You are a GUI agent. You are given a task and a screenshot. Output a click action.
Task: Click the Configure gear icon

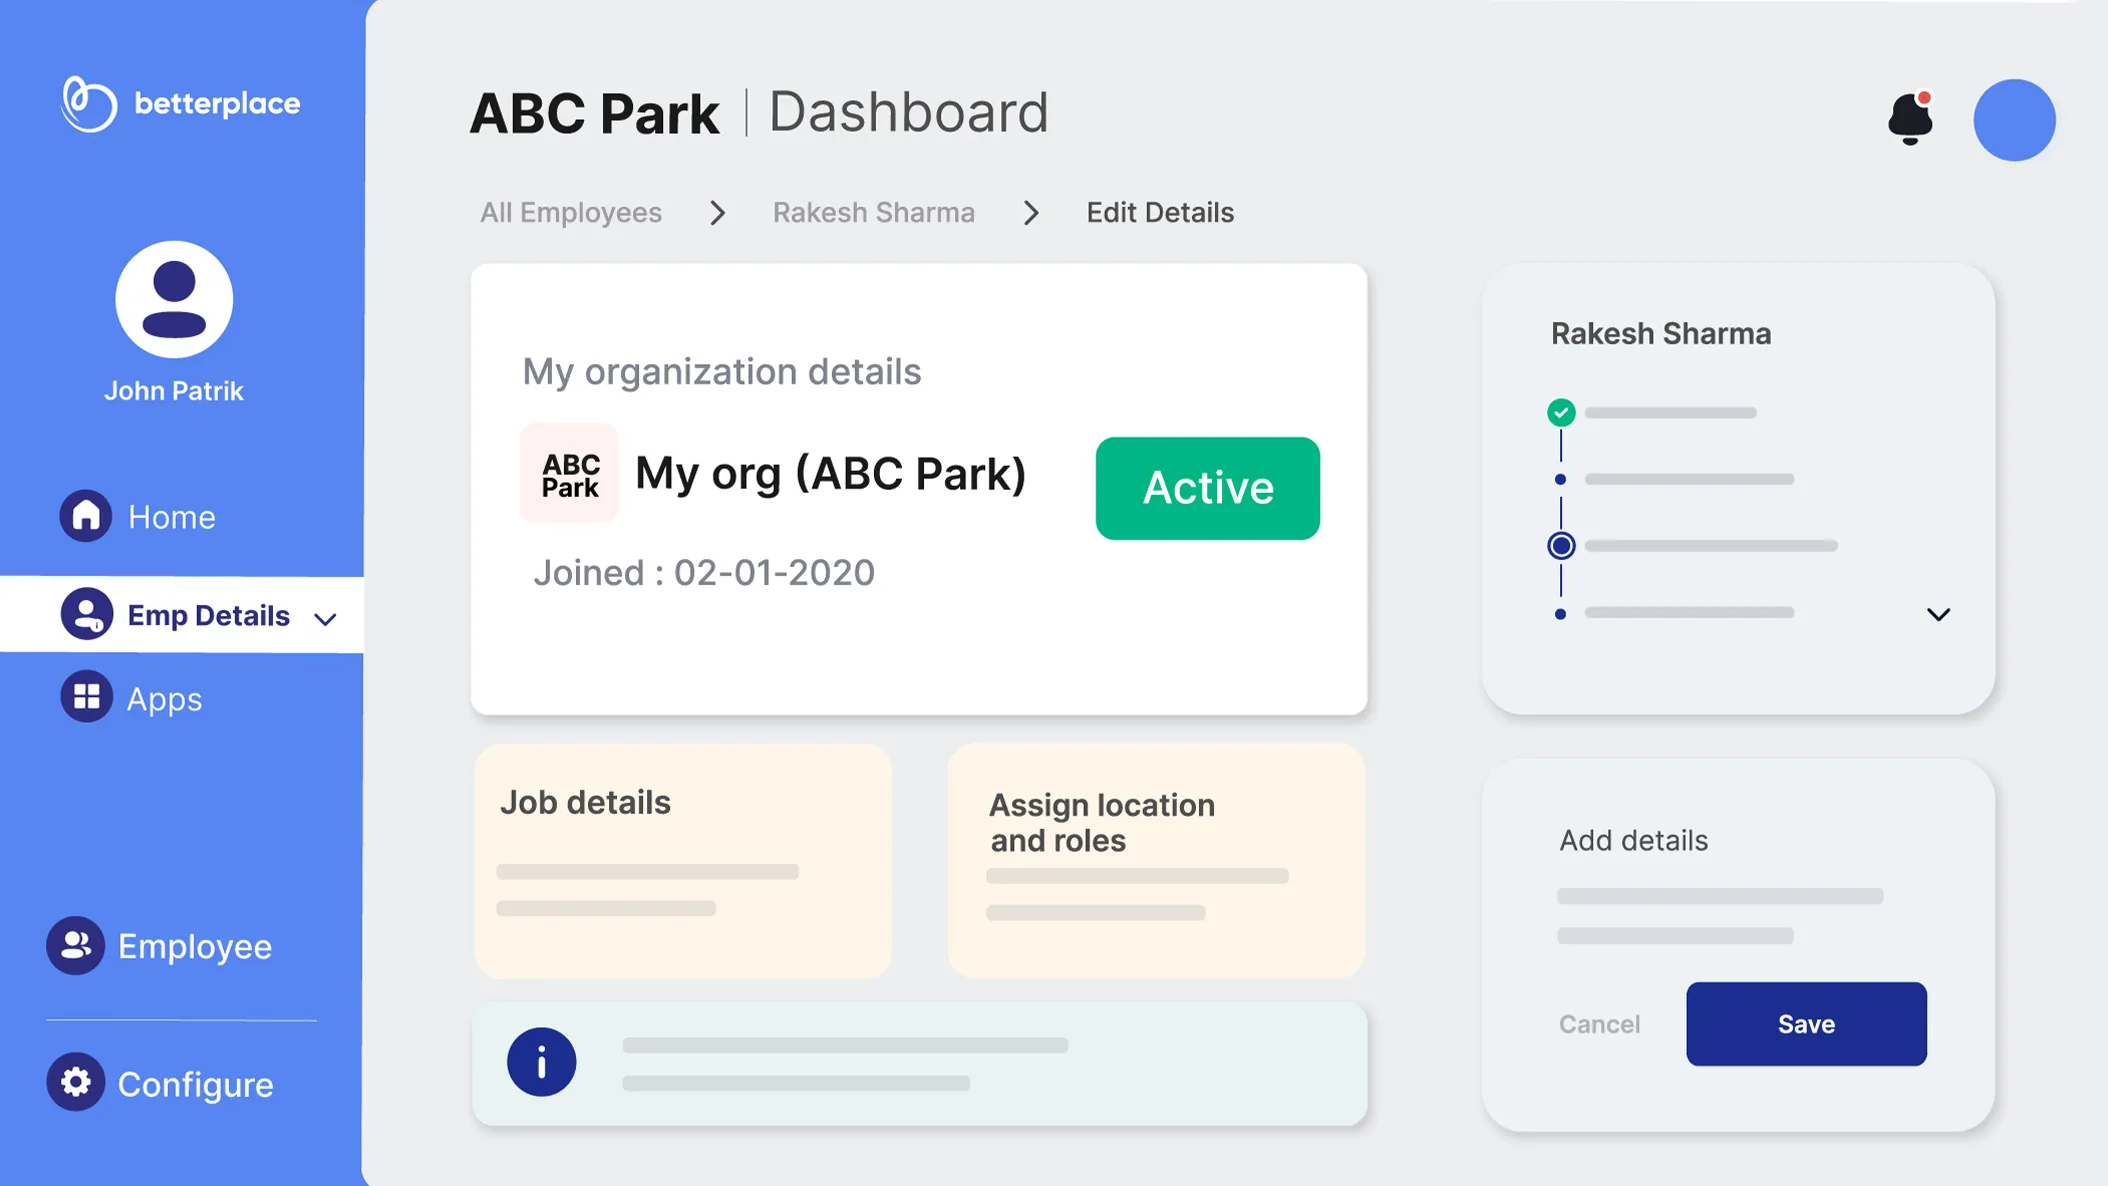(75, 1082)
